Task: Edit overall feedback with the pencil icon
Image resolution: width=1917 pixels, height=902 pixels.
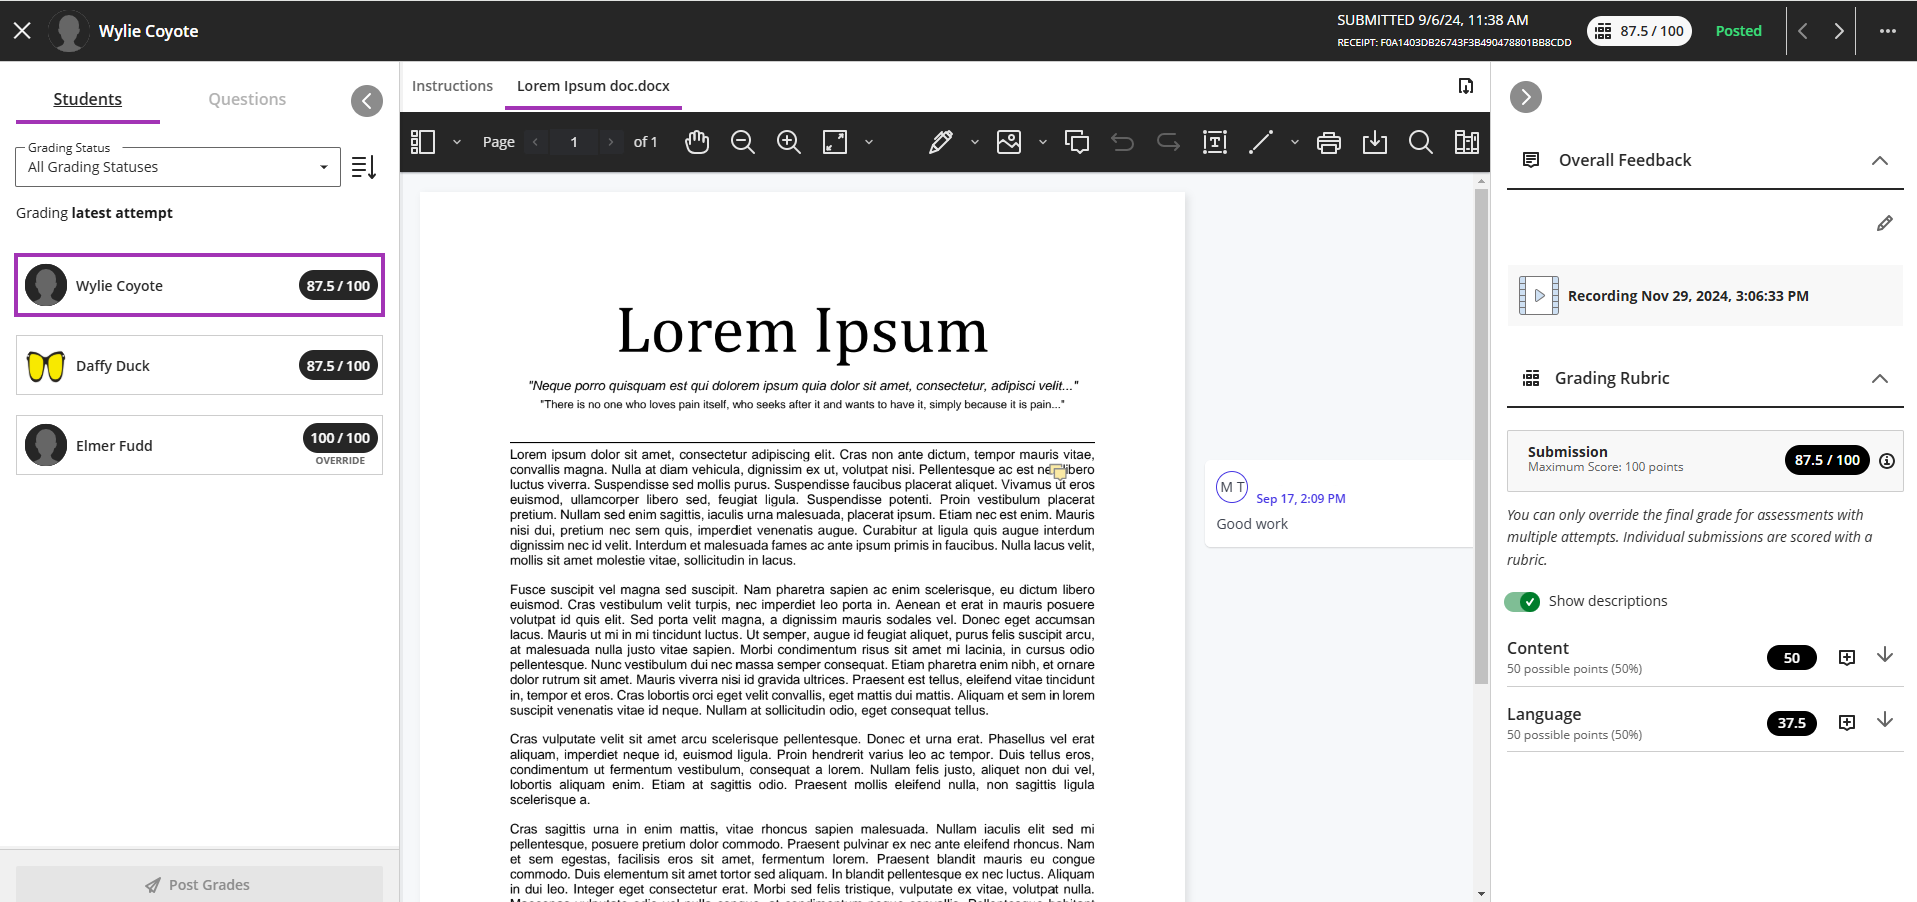Action: click(x=1885, y=222)
